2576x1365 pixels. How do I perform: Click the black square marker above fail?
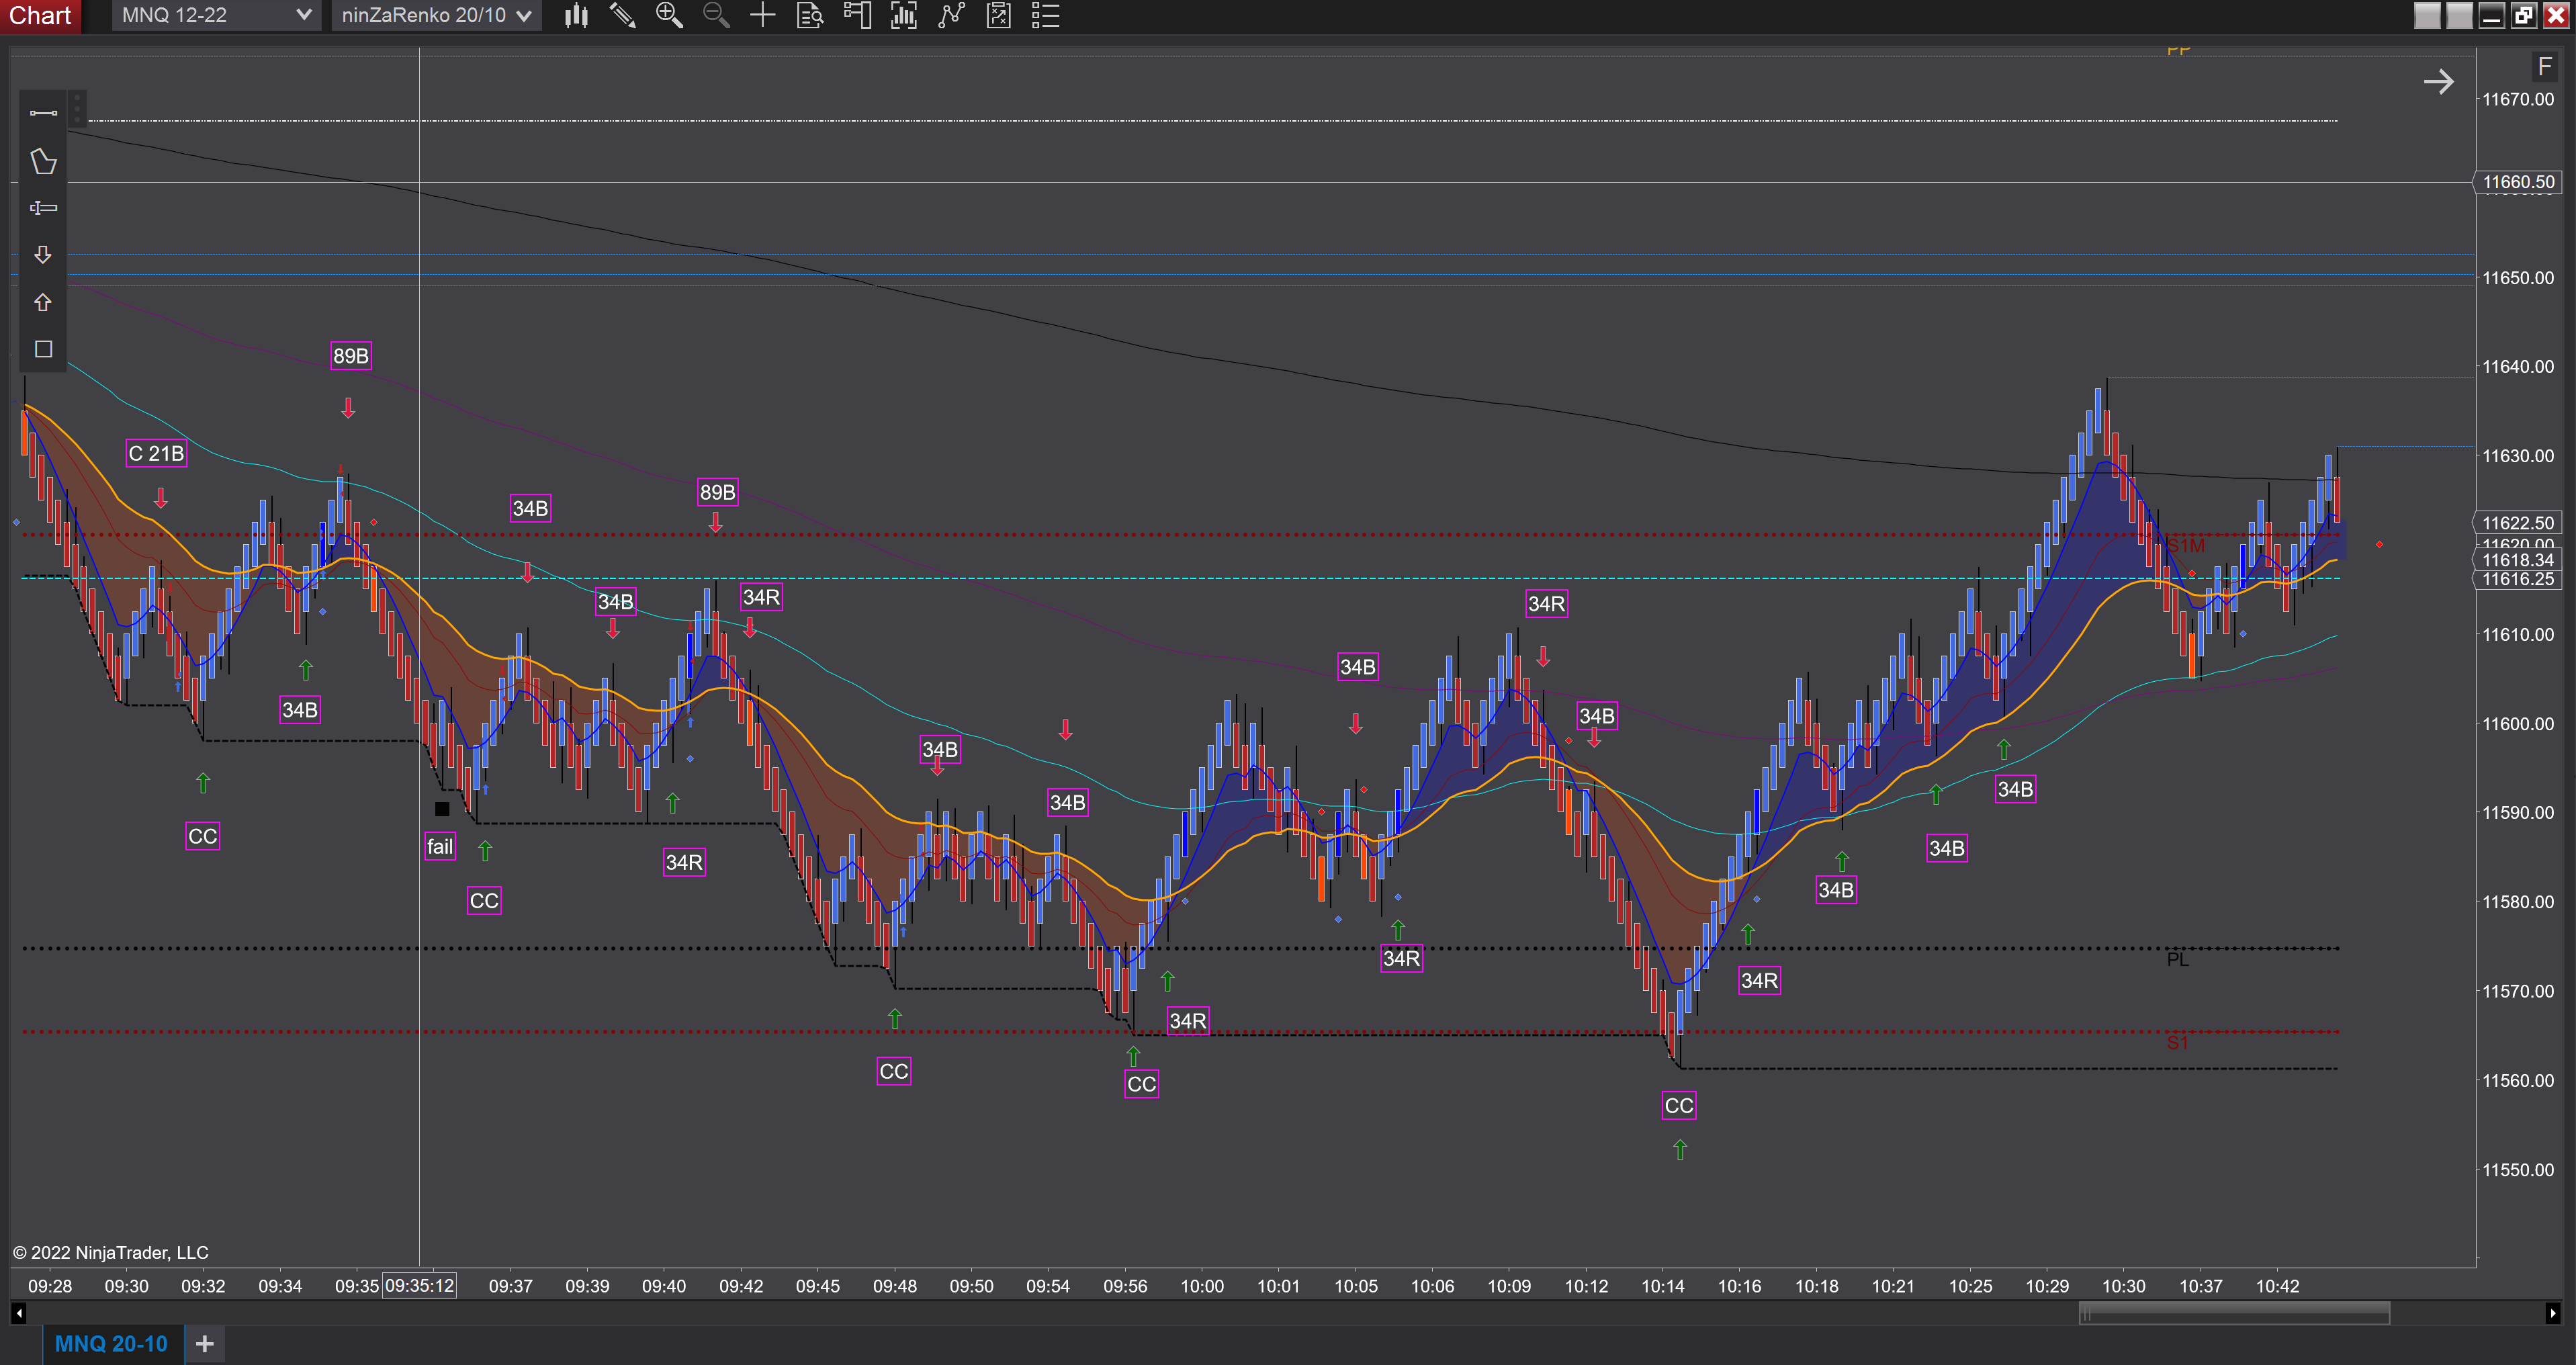coord(442,809)
